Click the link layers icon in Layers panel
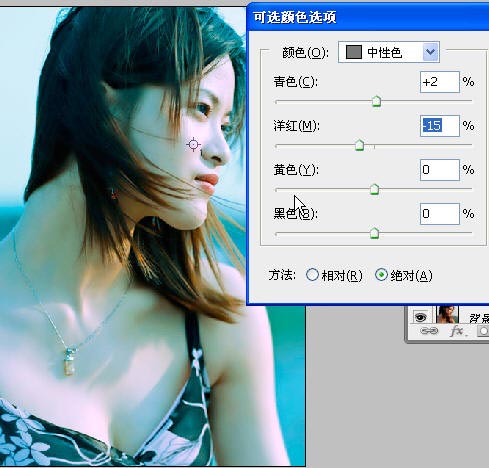 pos(429,331)
